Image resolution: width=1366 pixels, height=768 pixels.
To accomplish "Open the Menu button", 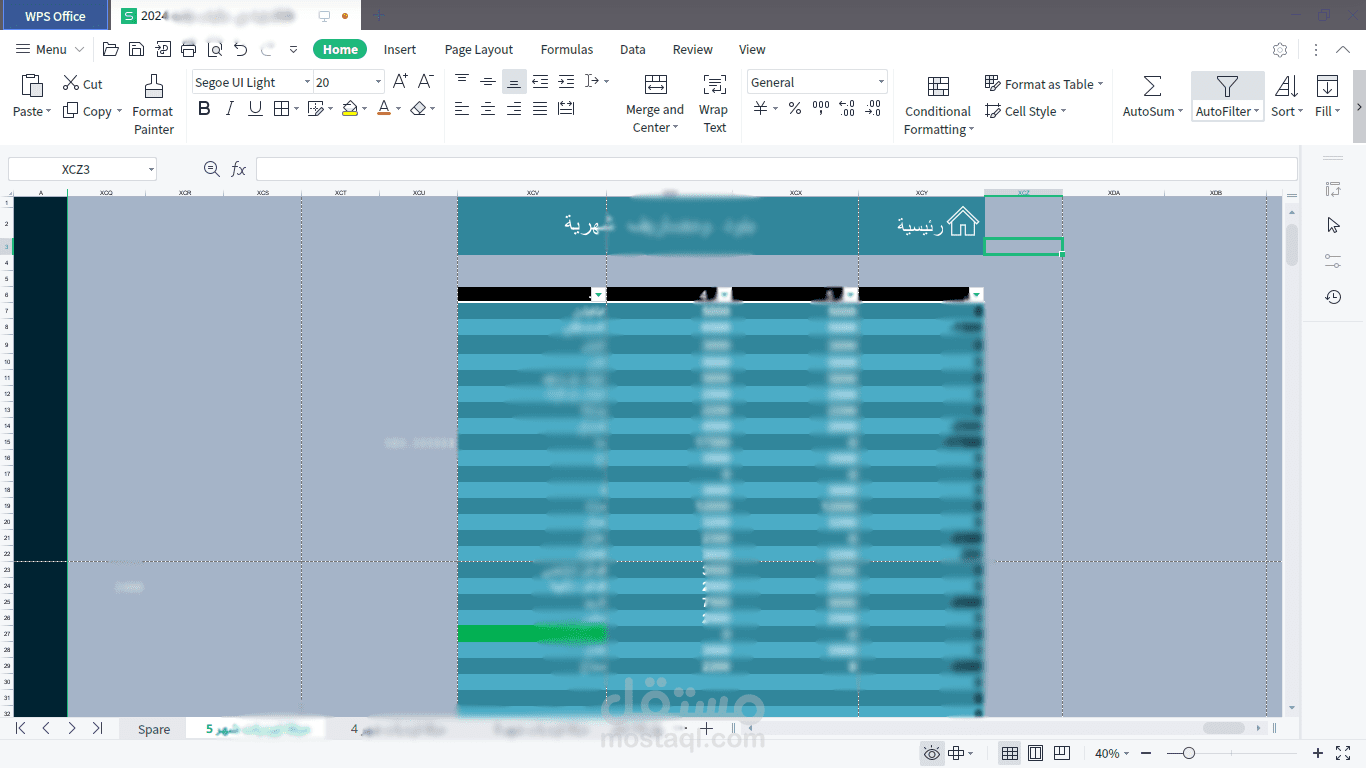I will click(x=50, y=49).
